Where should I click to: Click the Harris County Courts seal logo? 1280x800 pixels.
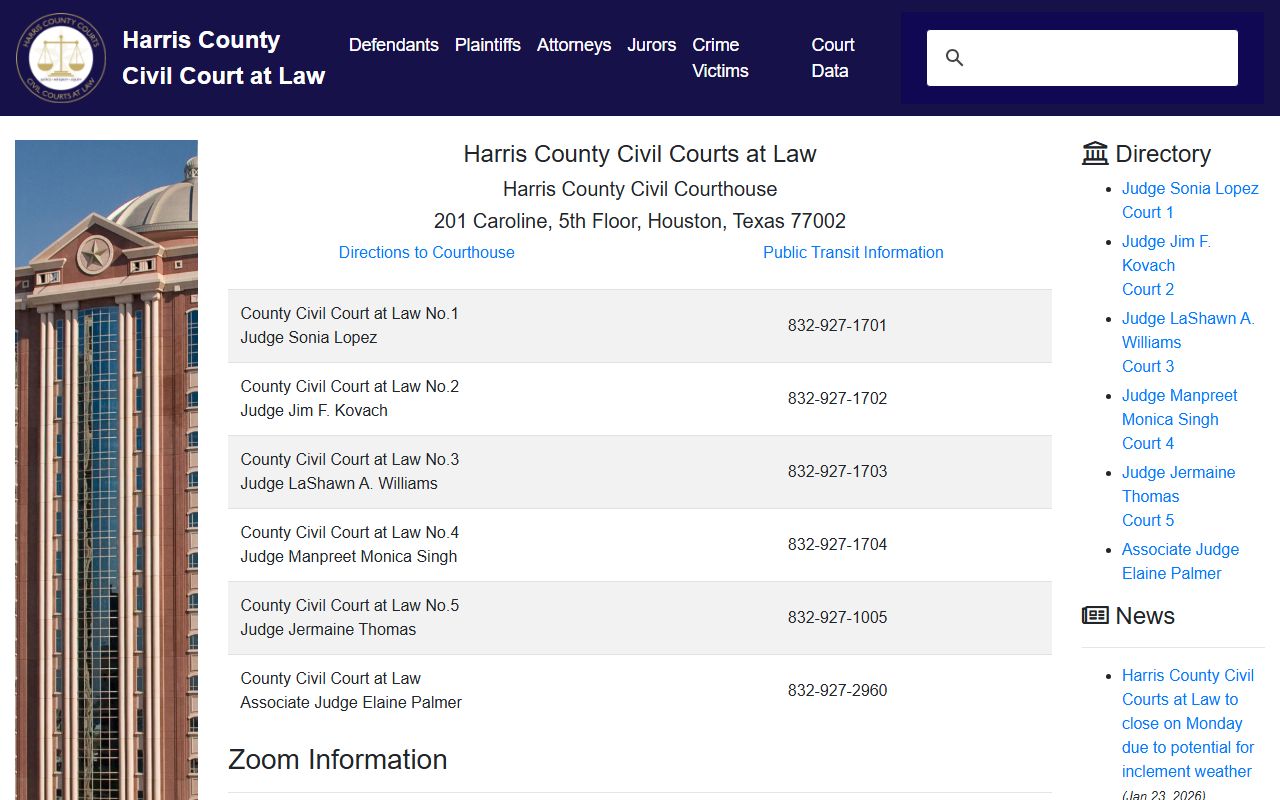click(61, 58)
